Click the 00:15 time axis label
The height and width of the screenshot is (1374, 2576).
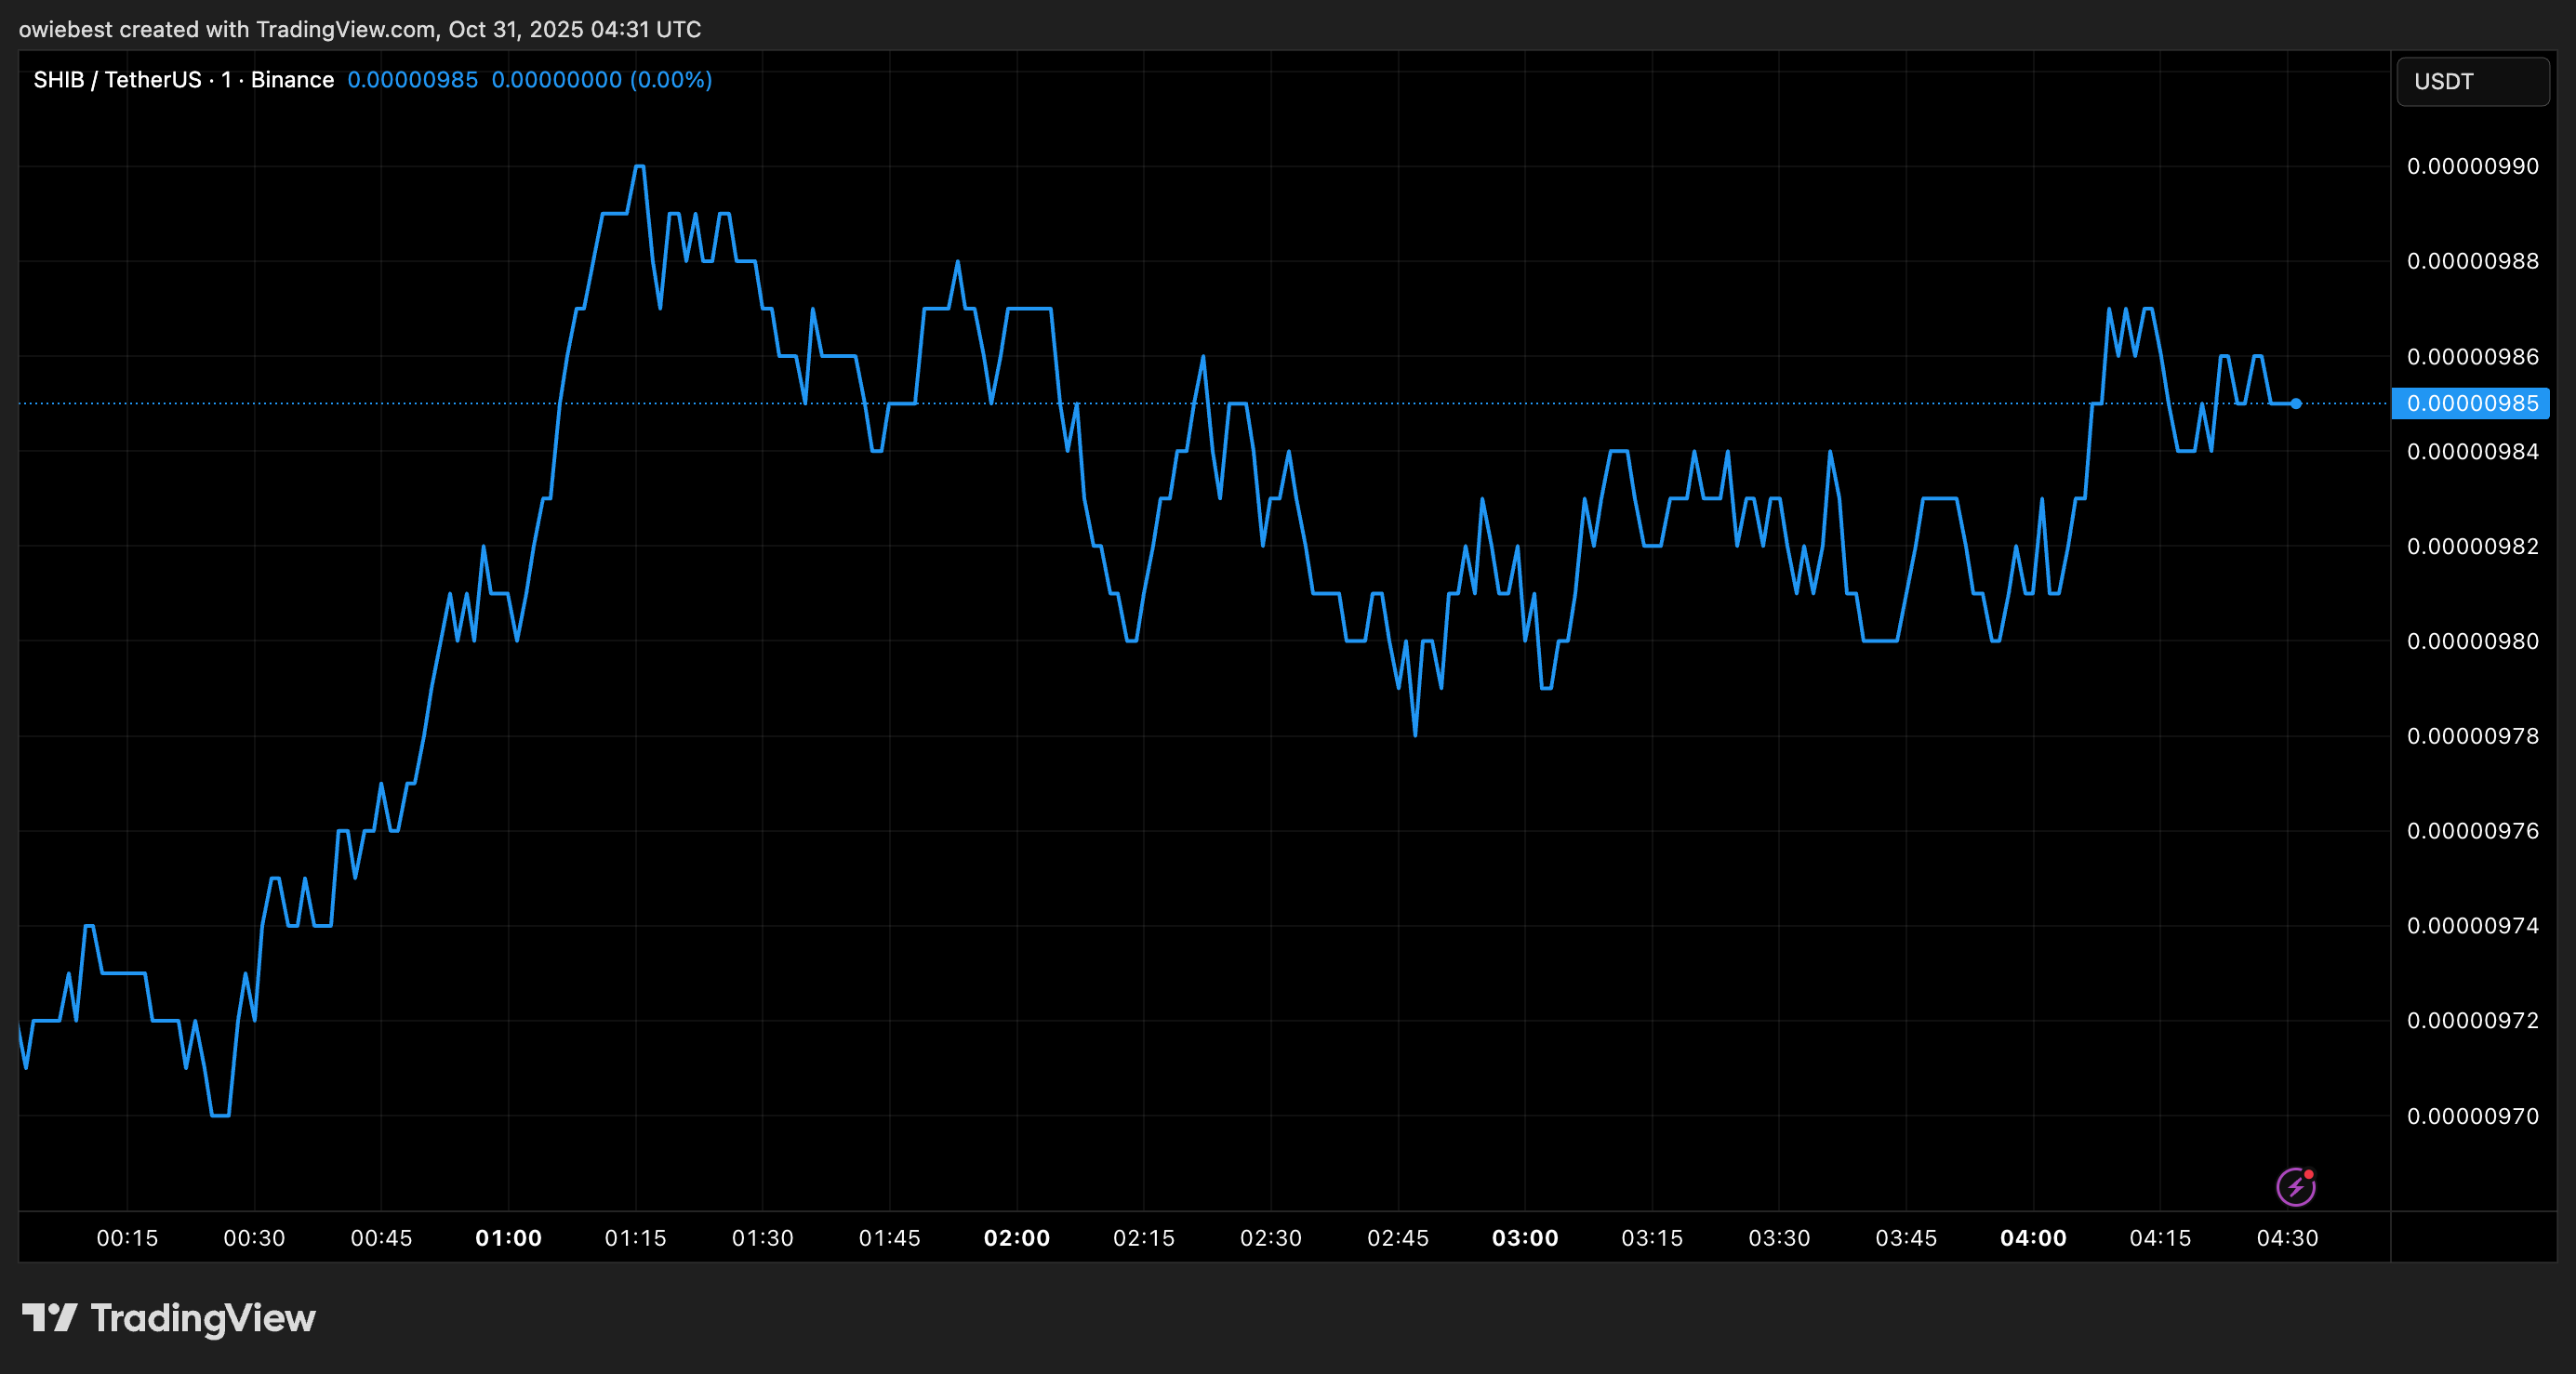[x=127, y=1238]
